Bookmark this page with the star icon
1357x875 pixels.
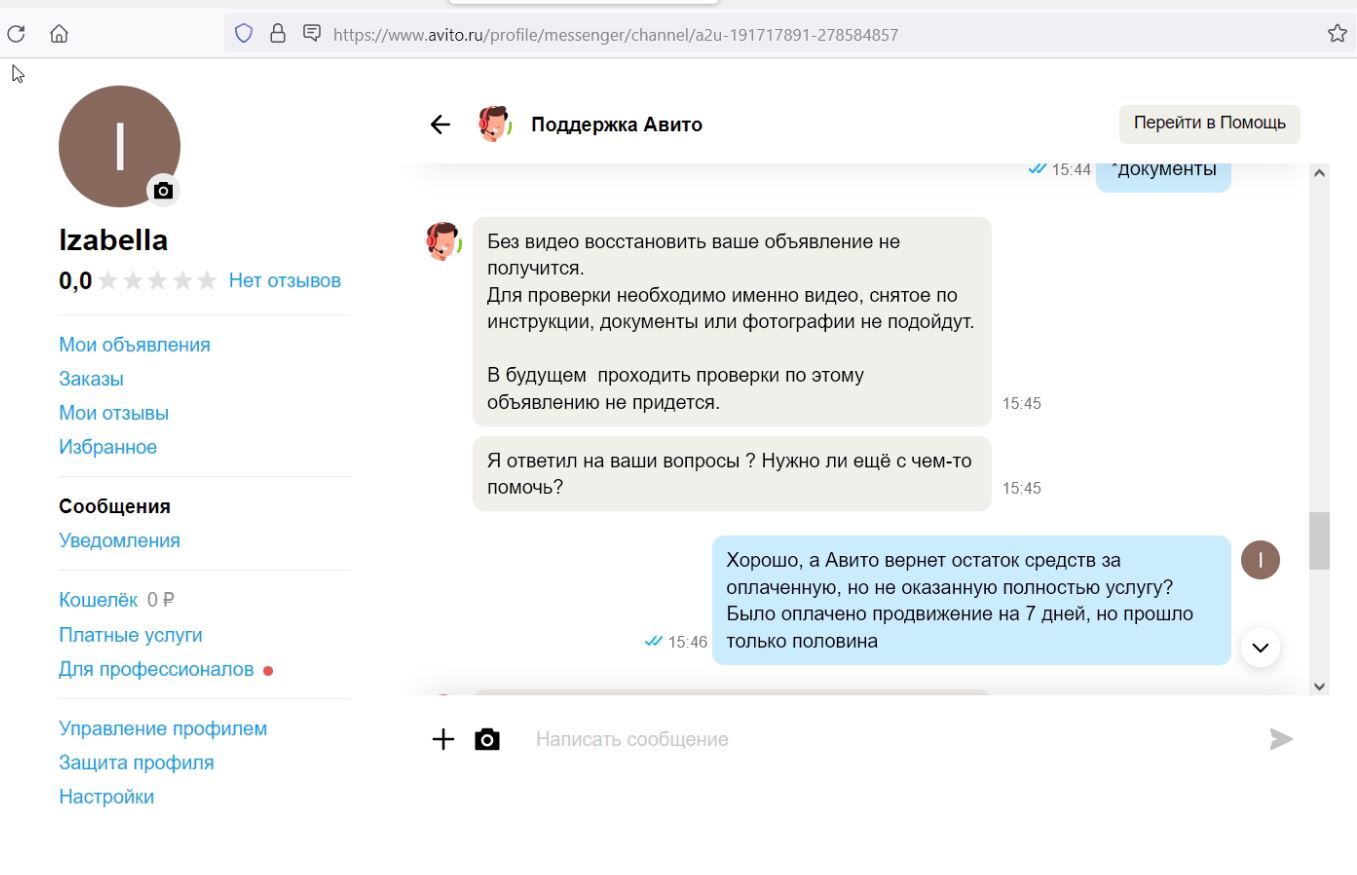[x=1337, y=34]
